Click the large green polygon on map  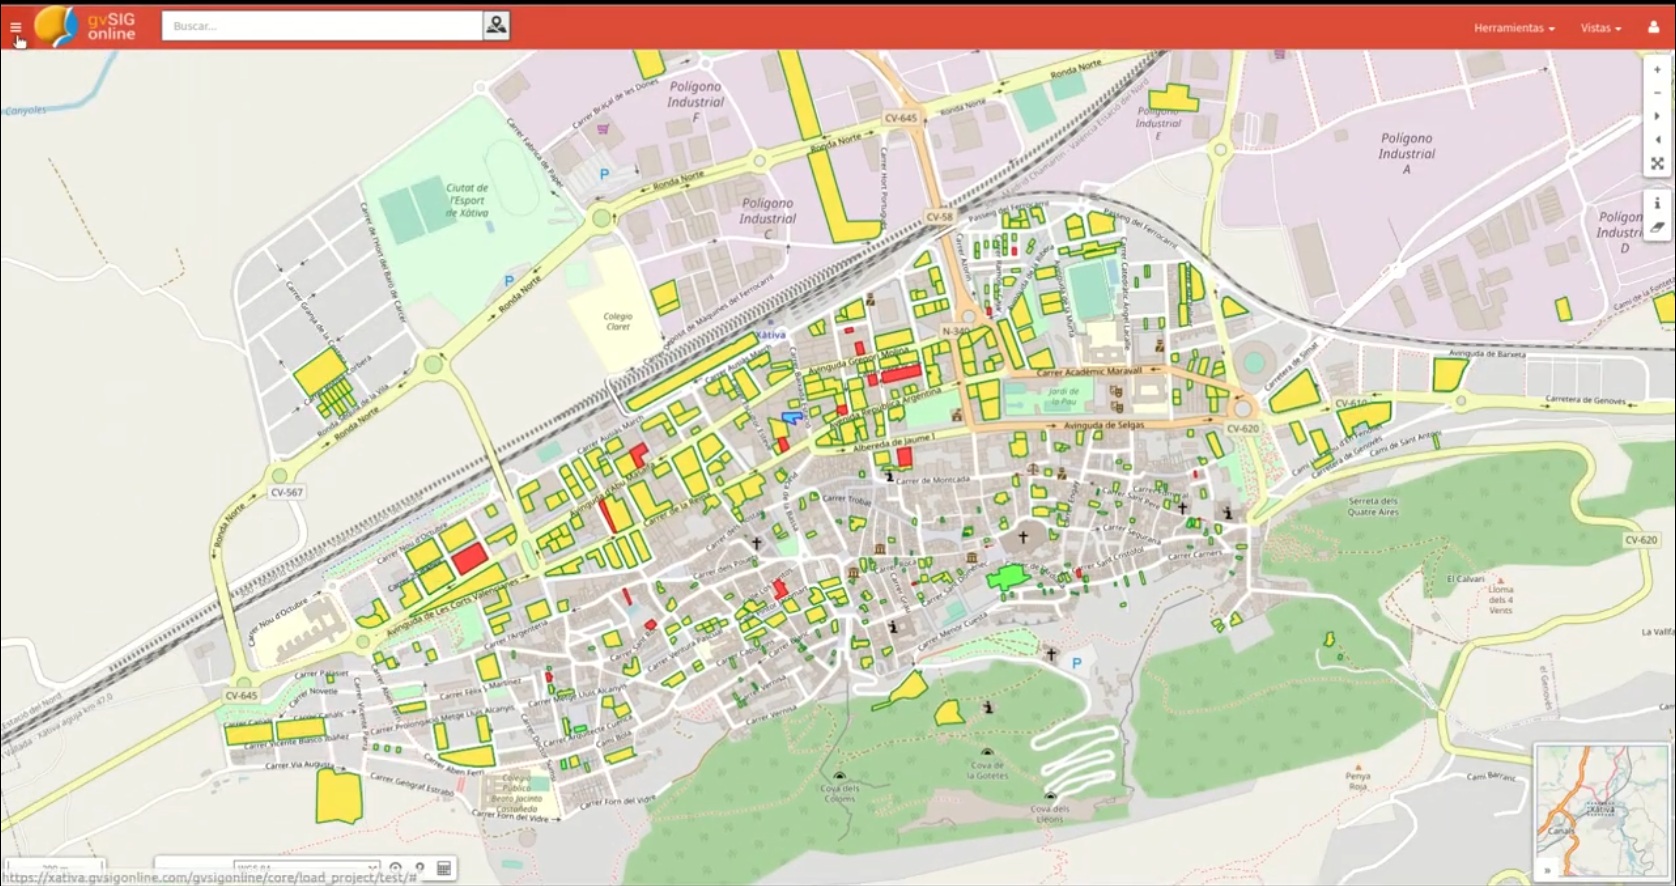[x=1008, y=577]
